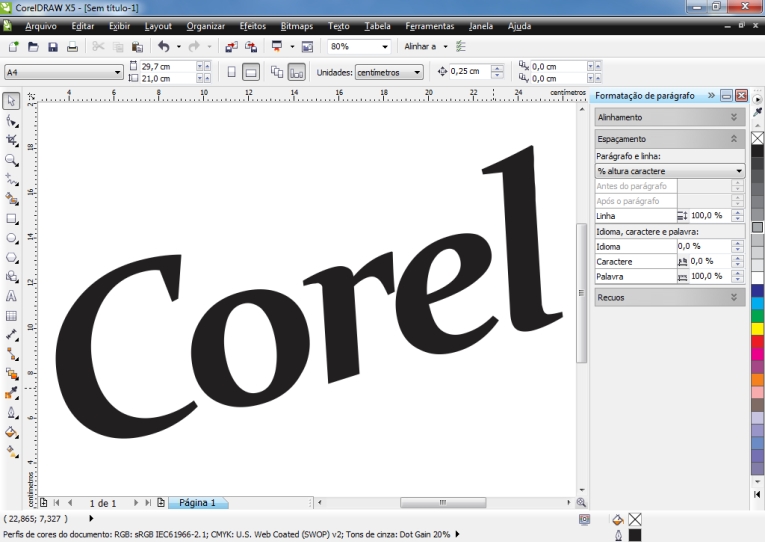765x542 pixels.
Task: Select the Ellipse tool
Action: click(11, 238)
